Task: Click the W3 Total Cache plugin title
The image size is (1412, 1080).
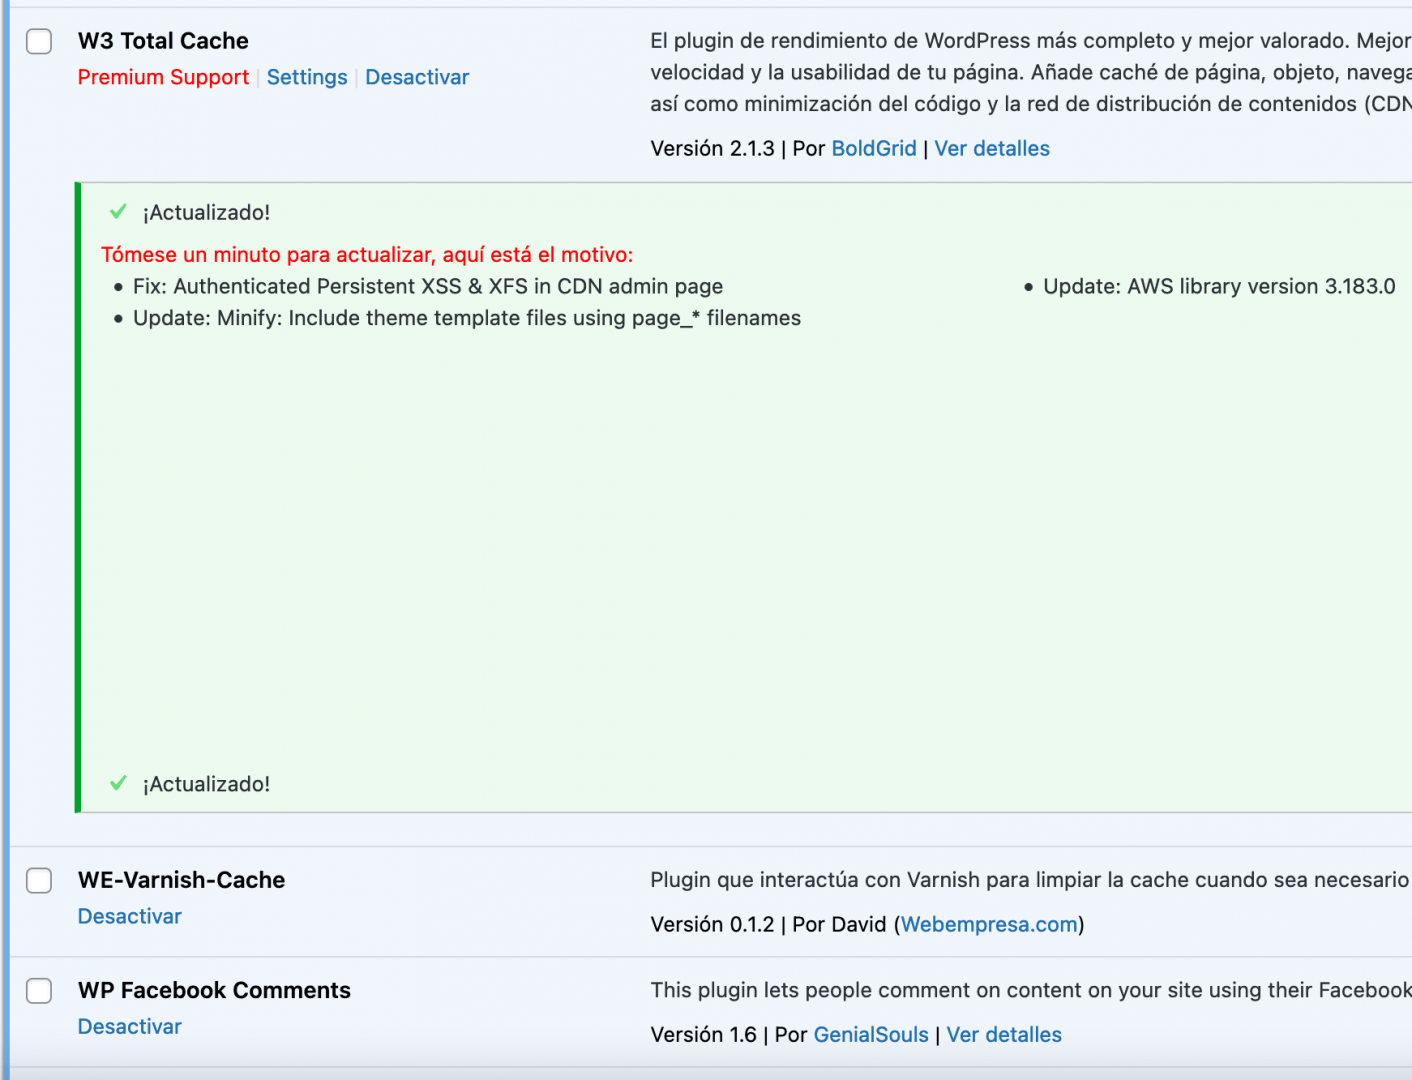Action: pyautogui.click(x=163, y=41)
